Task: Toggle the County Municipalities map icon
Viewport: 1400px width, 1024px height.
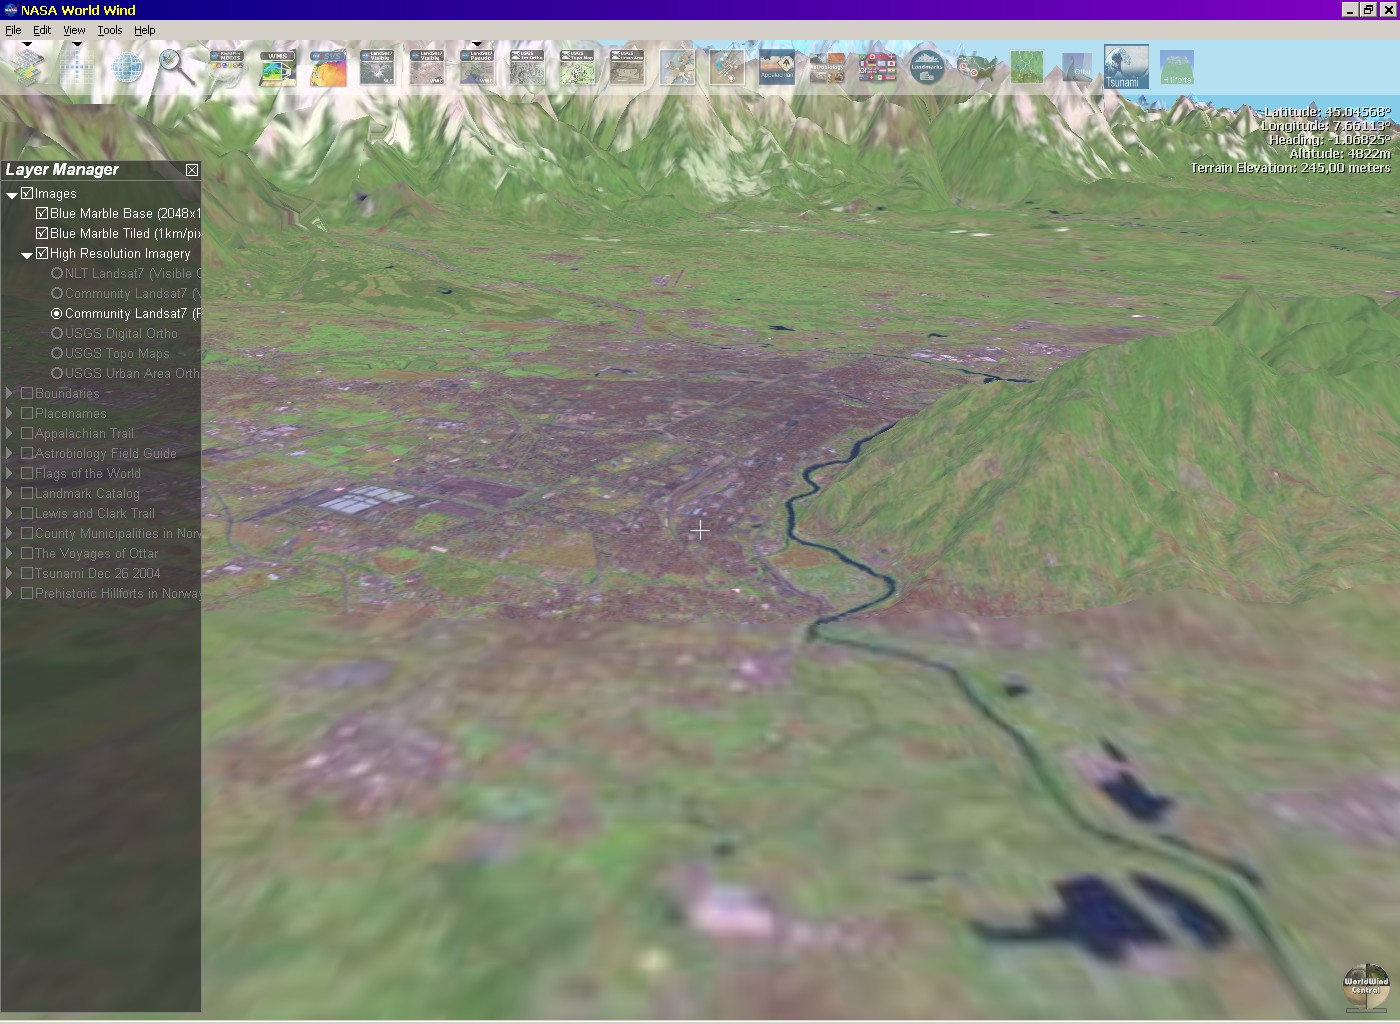Action: (1027, 67)
